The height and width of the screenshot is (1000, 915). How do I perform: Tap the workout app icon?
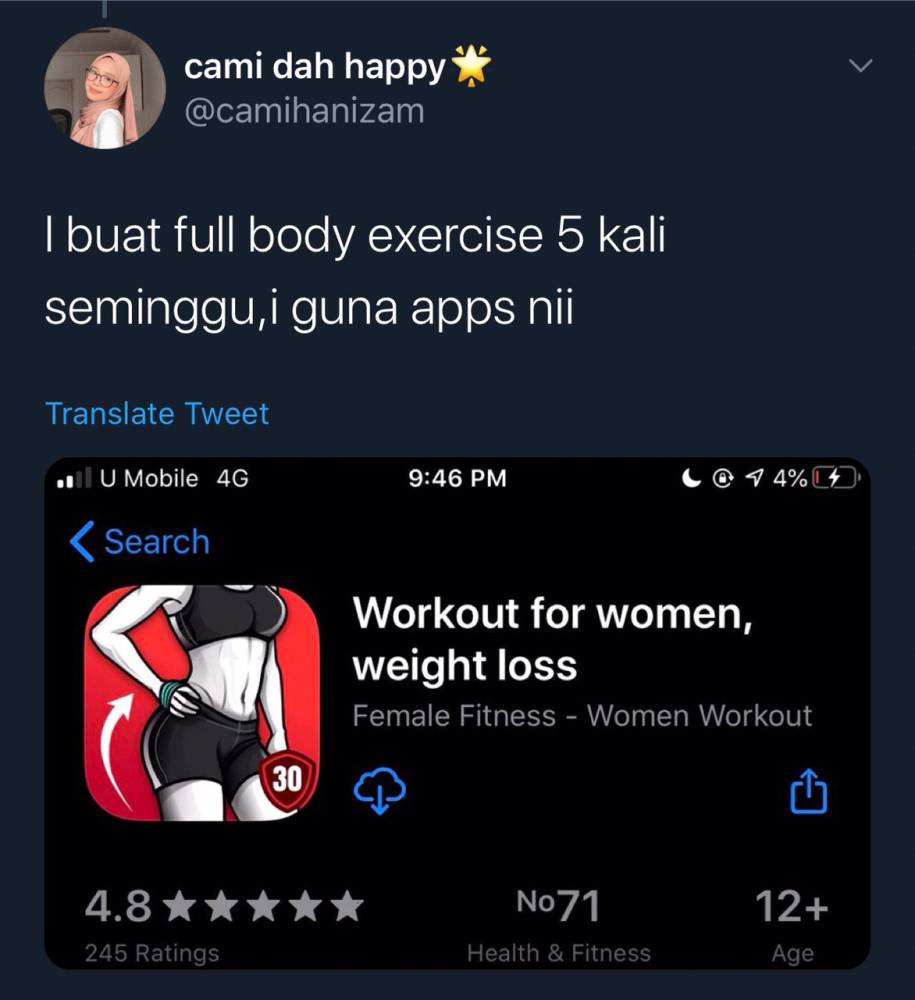[202, 703]
